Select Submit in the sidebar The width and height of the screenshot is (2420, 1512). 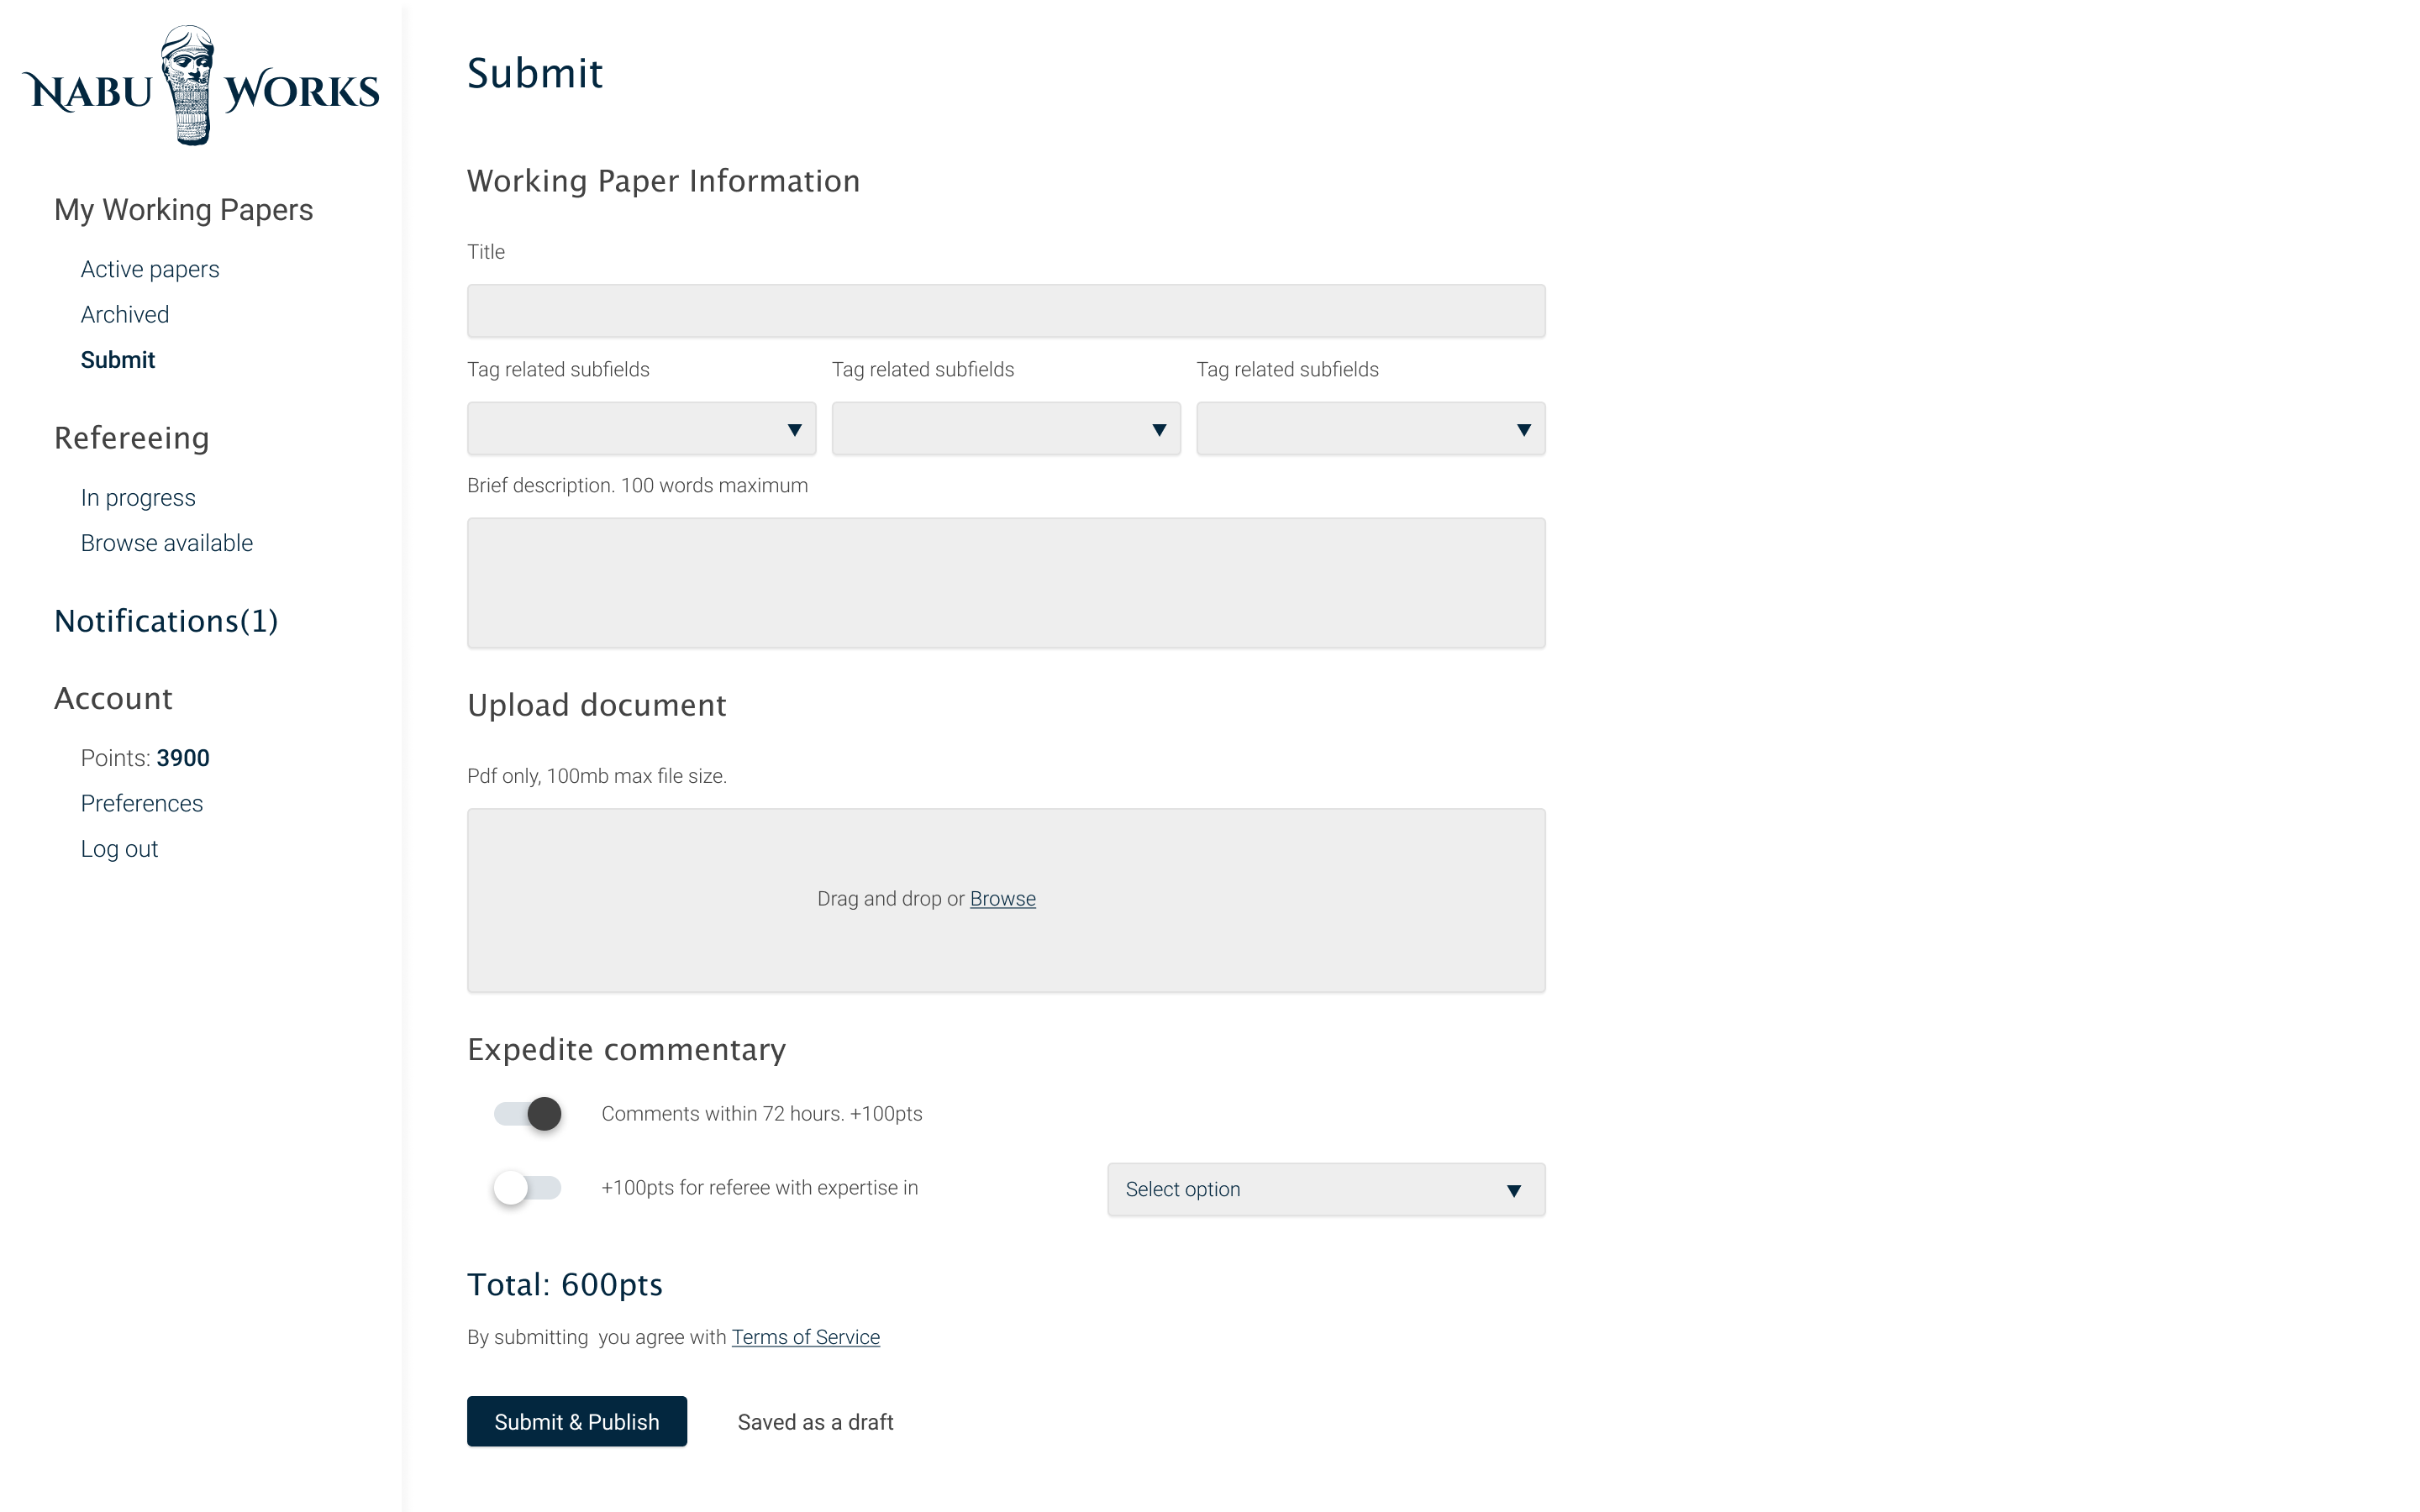pos(118,360)
